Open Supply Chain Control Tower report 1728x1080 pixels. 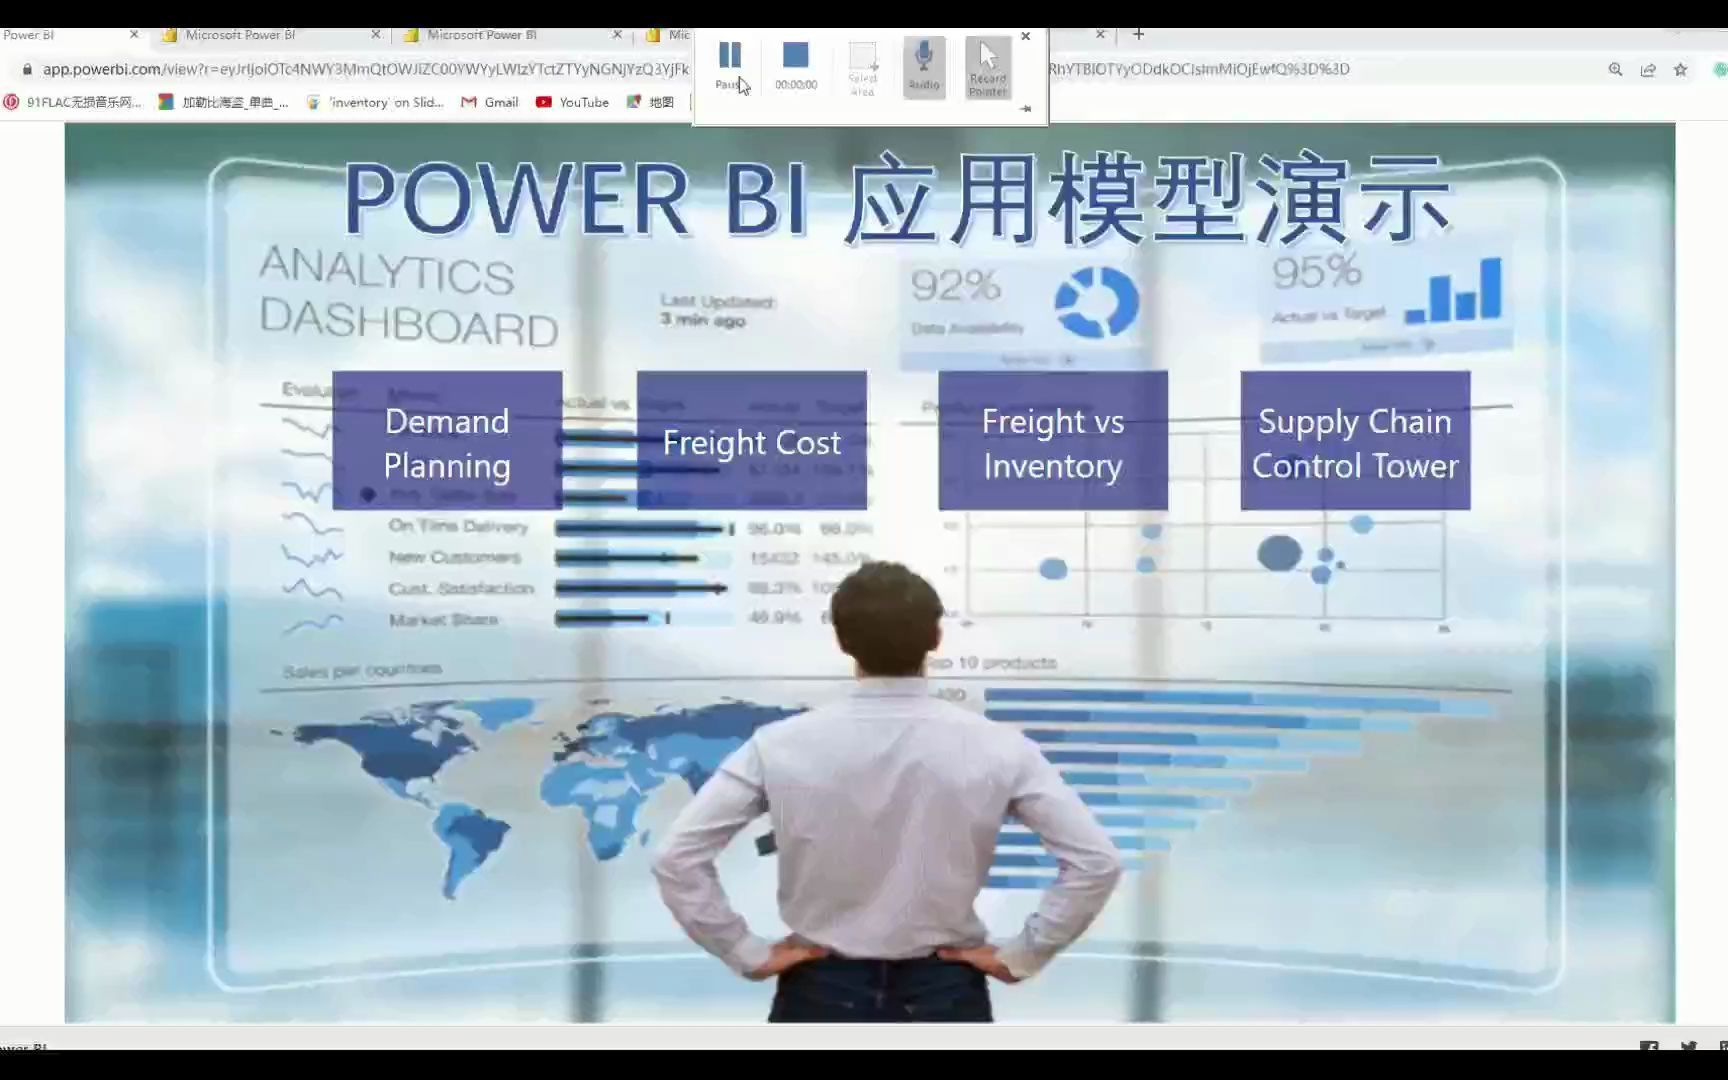(x=1355, y=441)
